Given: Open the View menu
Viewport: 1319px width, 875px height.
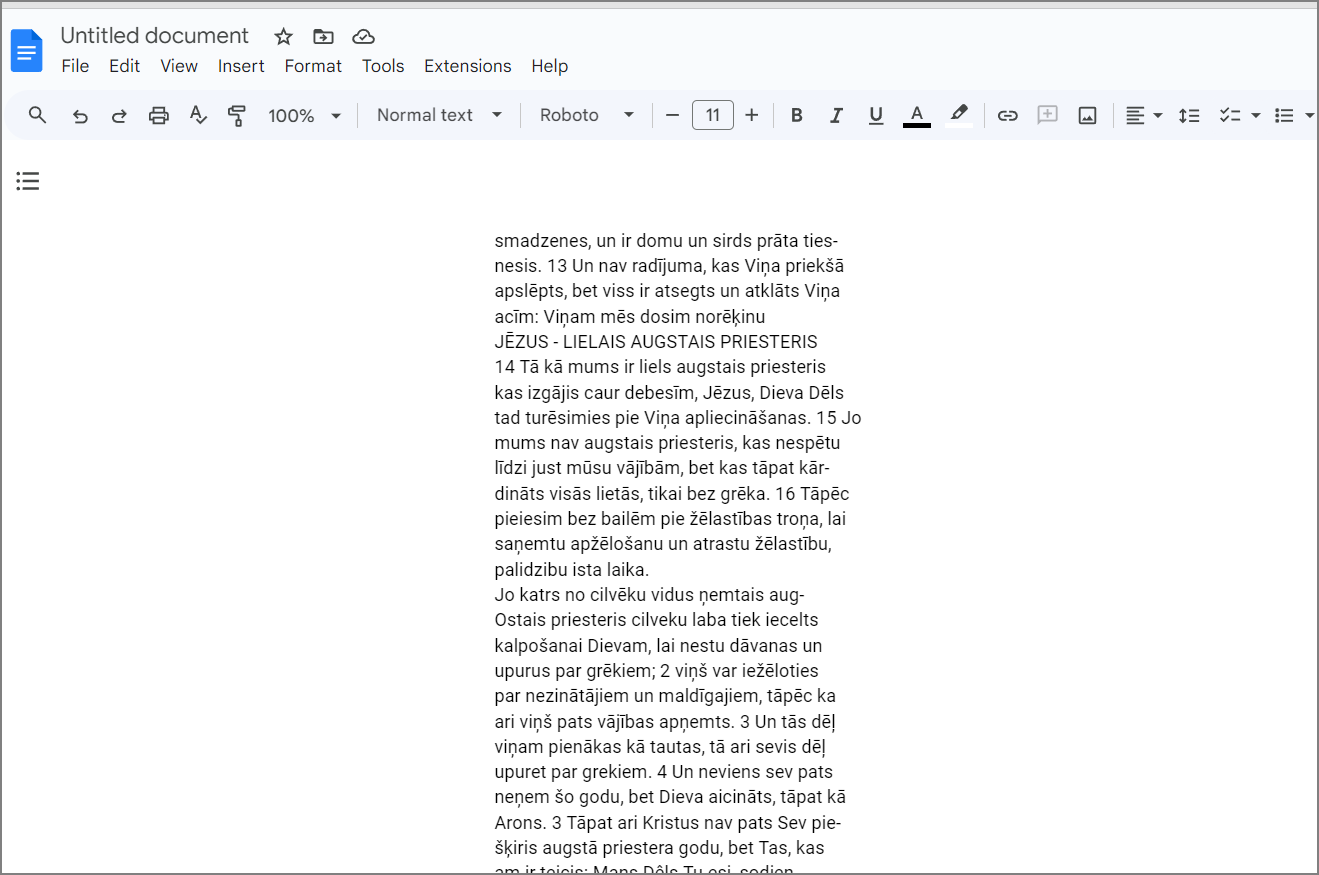Looking at the screenshot, I should [179, 66].
